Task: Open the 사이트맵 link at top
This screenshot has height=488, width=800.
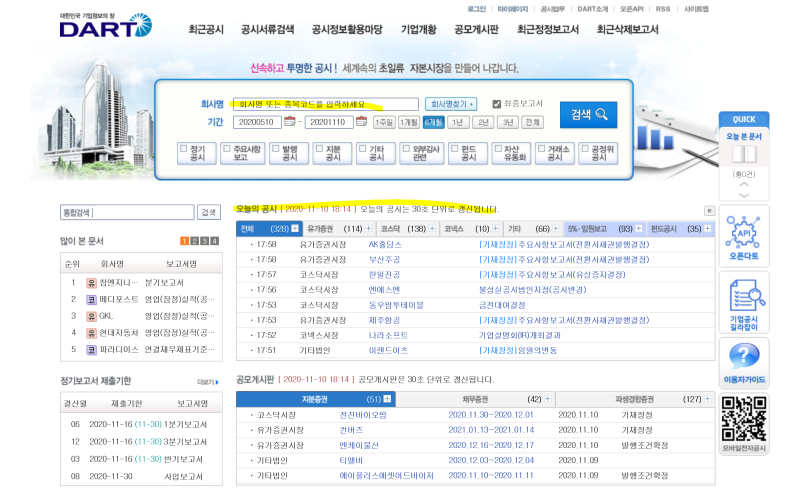Action: tap(696, 9)
